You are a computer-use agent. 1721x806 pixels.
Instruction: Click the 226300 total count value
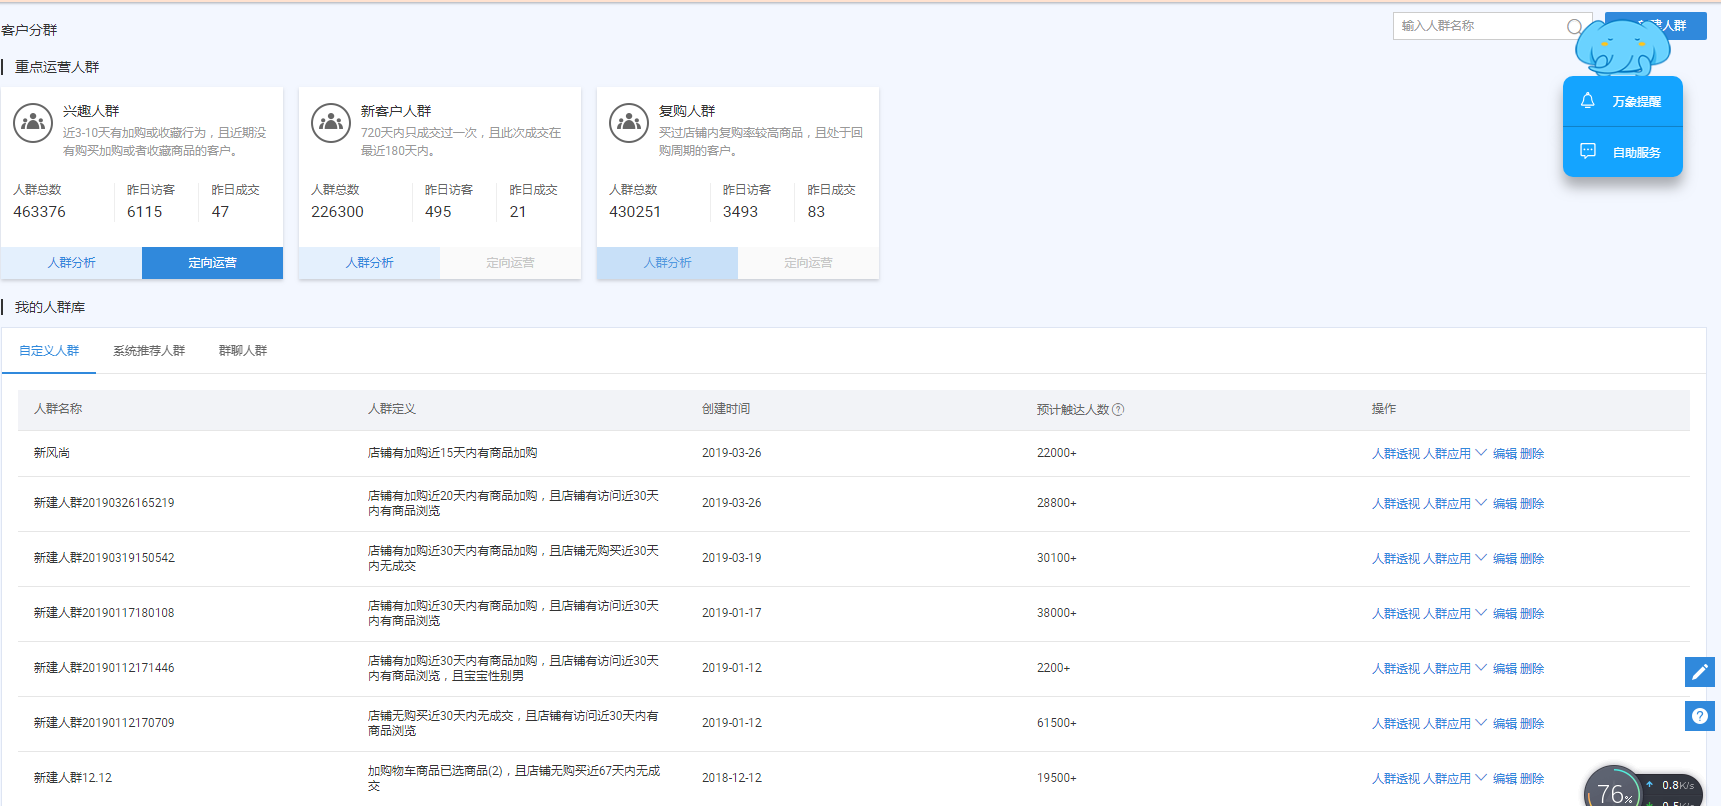coord(337,212)
